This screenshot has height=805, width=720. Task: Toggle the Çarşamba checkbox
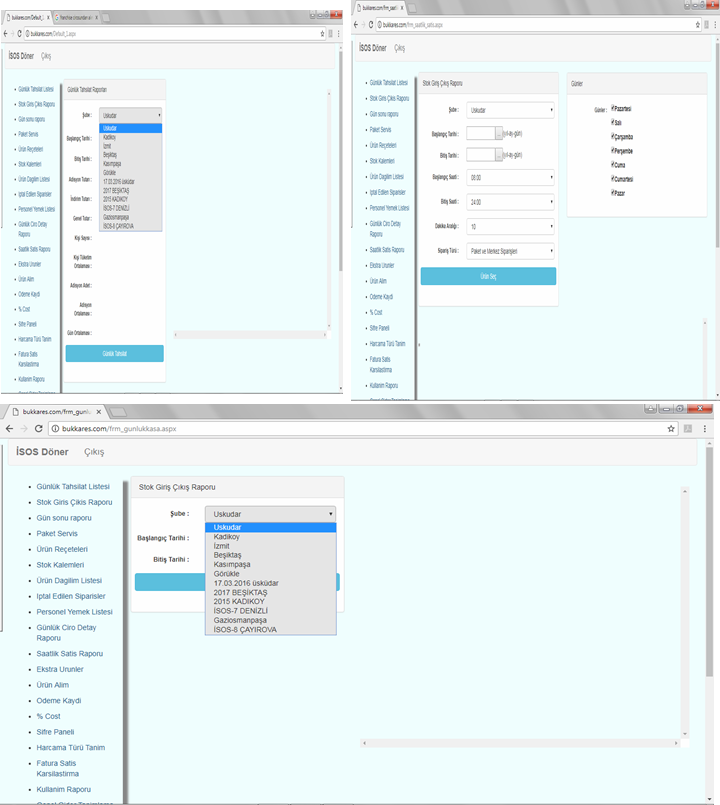click(613, 137)
